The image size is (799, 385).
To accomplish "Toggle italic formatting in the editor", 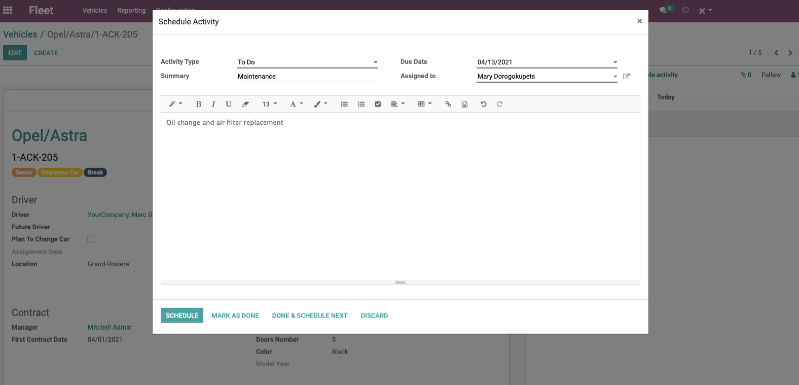I will coord(213,104).
